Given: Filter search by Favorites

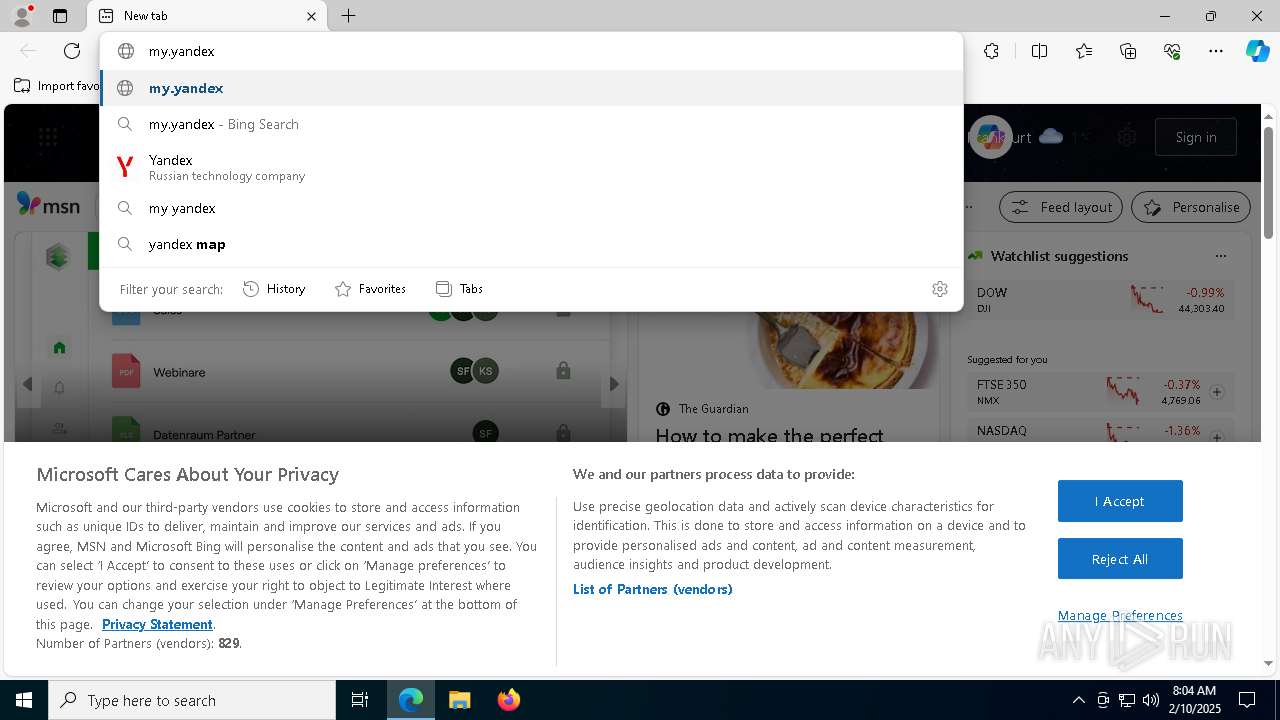Looking at the screenshot, I should coord(370,289).
